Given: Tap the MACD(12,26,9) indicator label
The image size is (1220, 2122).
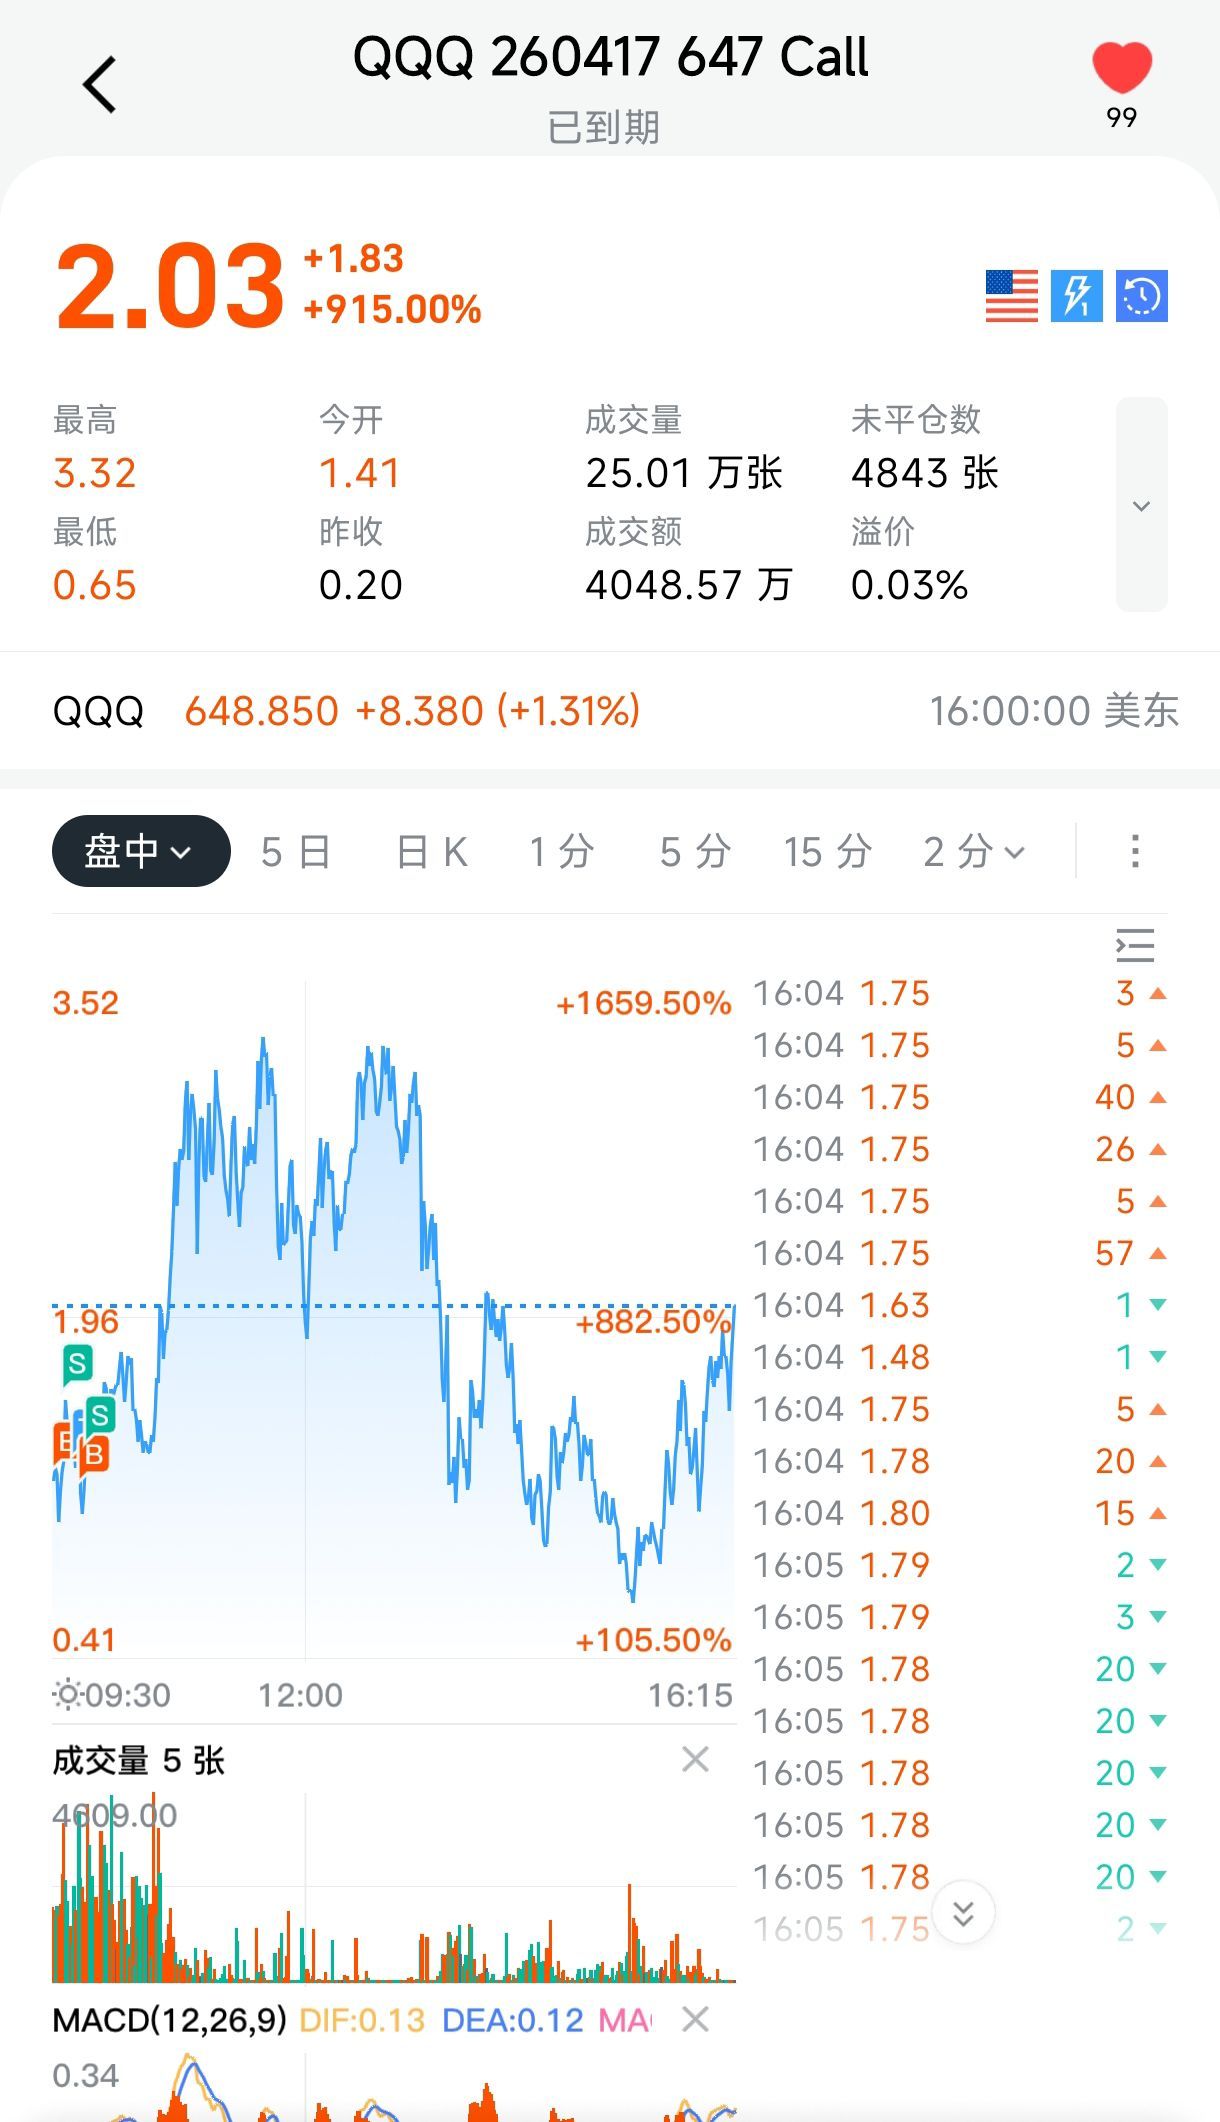Looking at the screenshot, I should 169,2020.
